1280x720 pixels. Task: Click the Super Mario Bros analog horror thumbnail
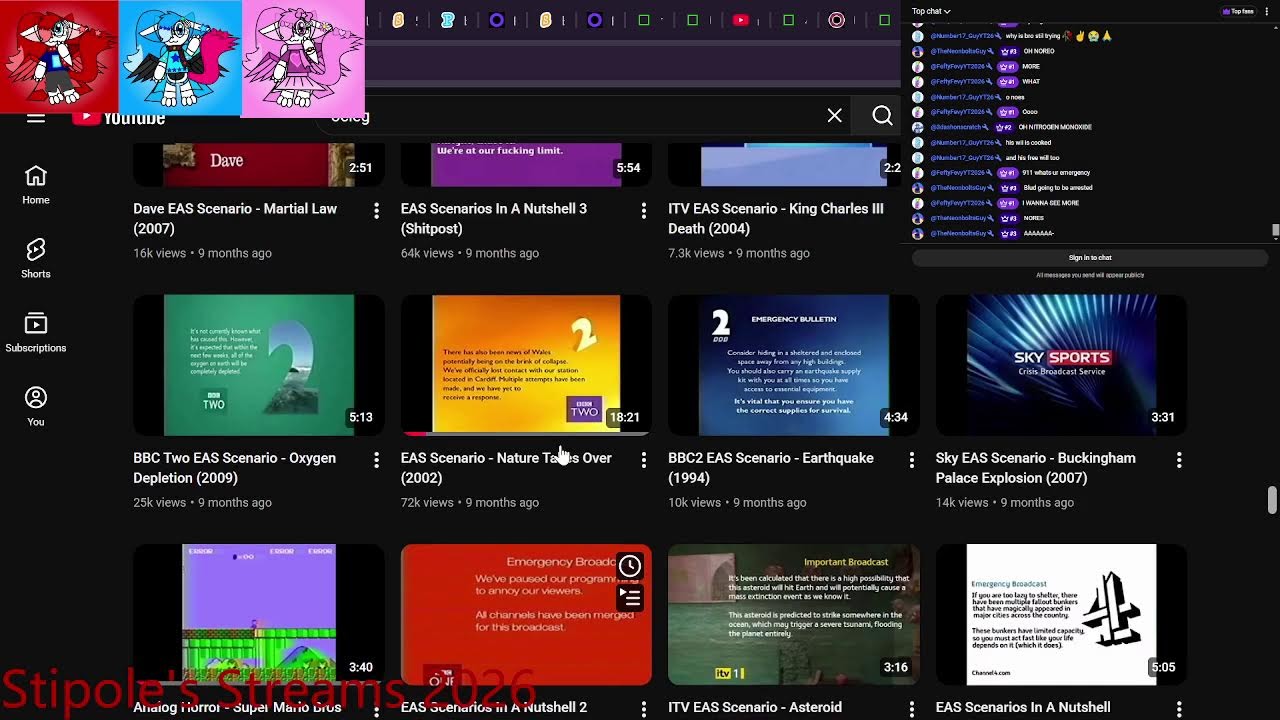[x=259, y=615]
